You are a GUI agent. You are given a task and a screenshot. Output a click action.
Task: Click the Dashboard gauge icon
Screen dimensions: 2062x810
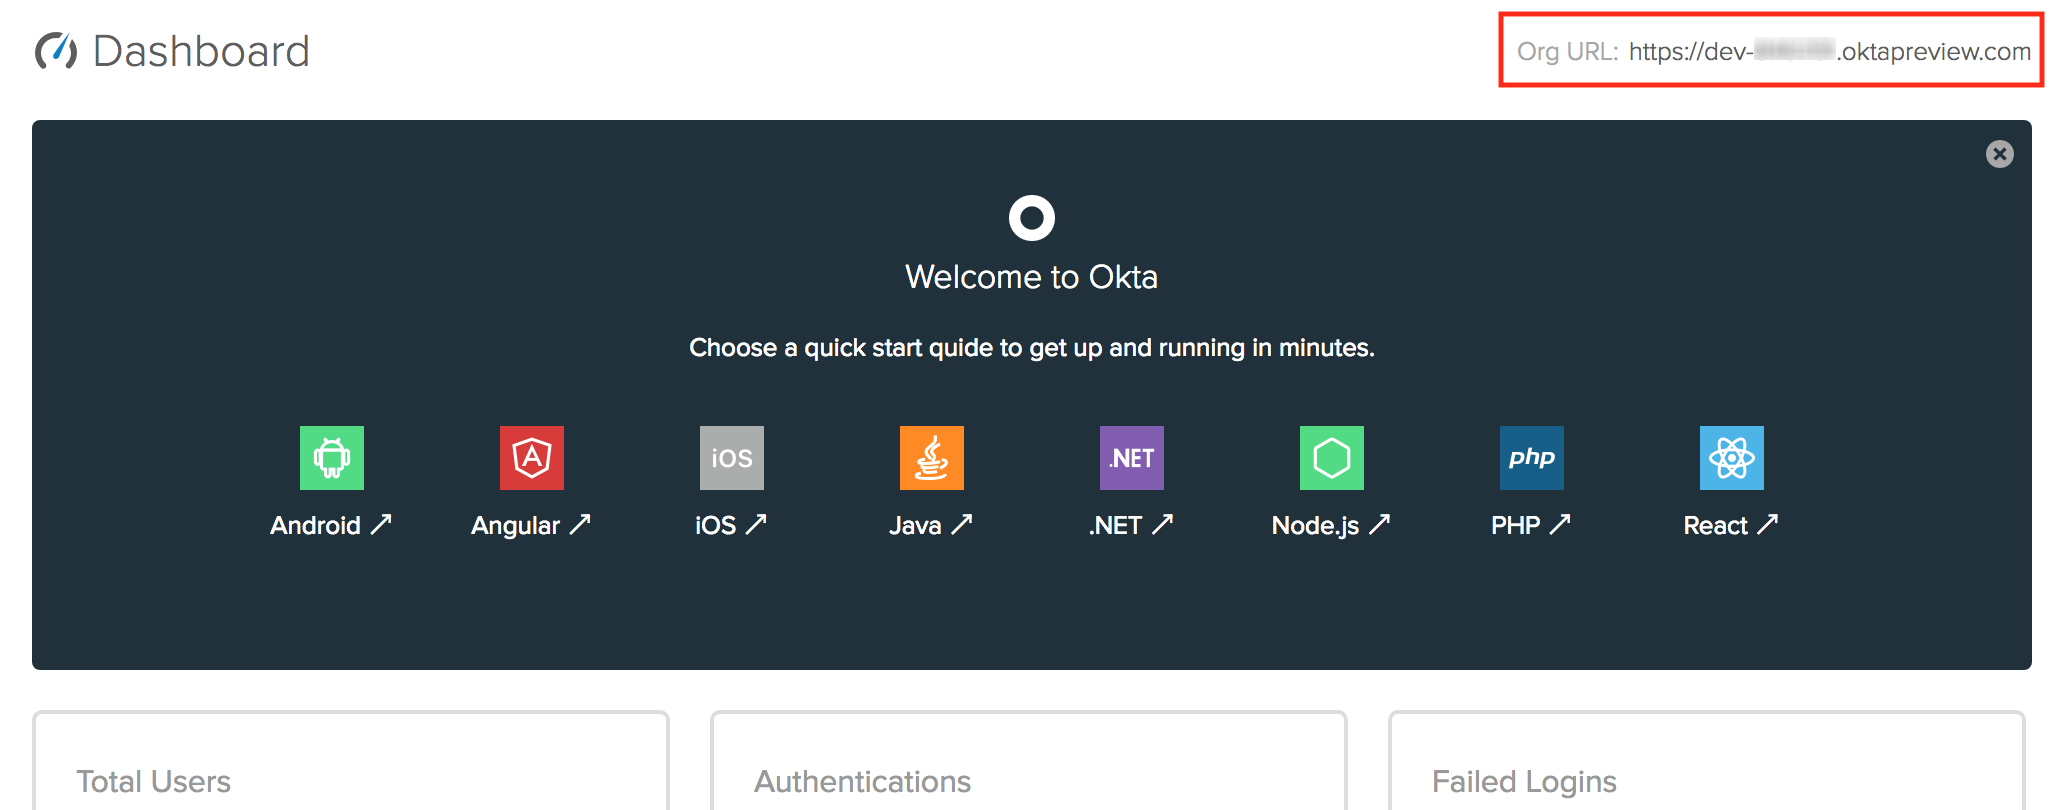(x=56, y=51)
